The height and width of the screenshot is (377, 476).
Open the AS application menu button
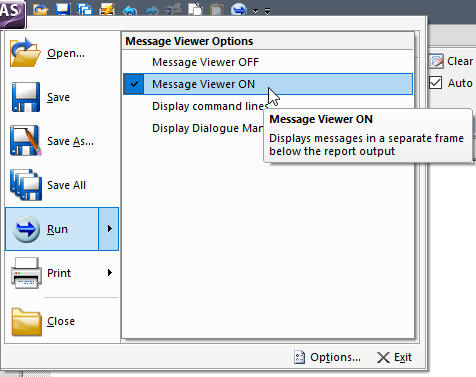(x=12, y=13)
